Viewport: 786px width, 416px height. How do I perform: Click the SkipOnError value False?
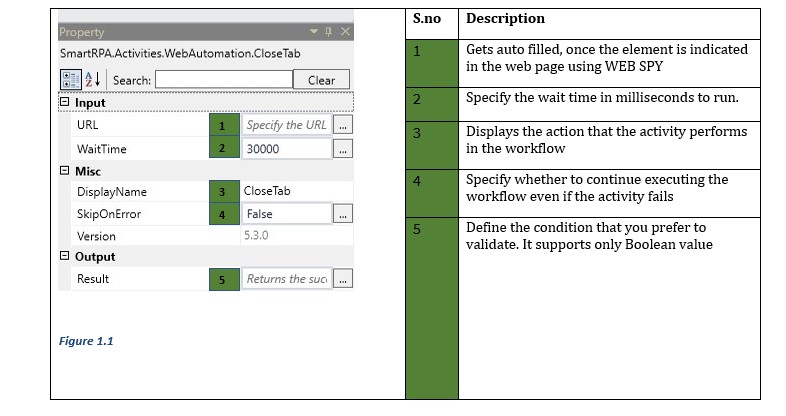pyautogui.click(x=287, y=214)
